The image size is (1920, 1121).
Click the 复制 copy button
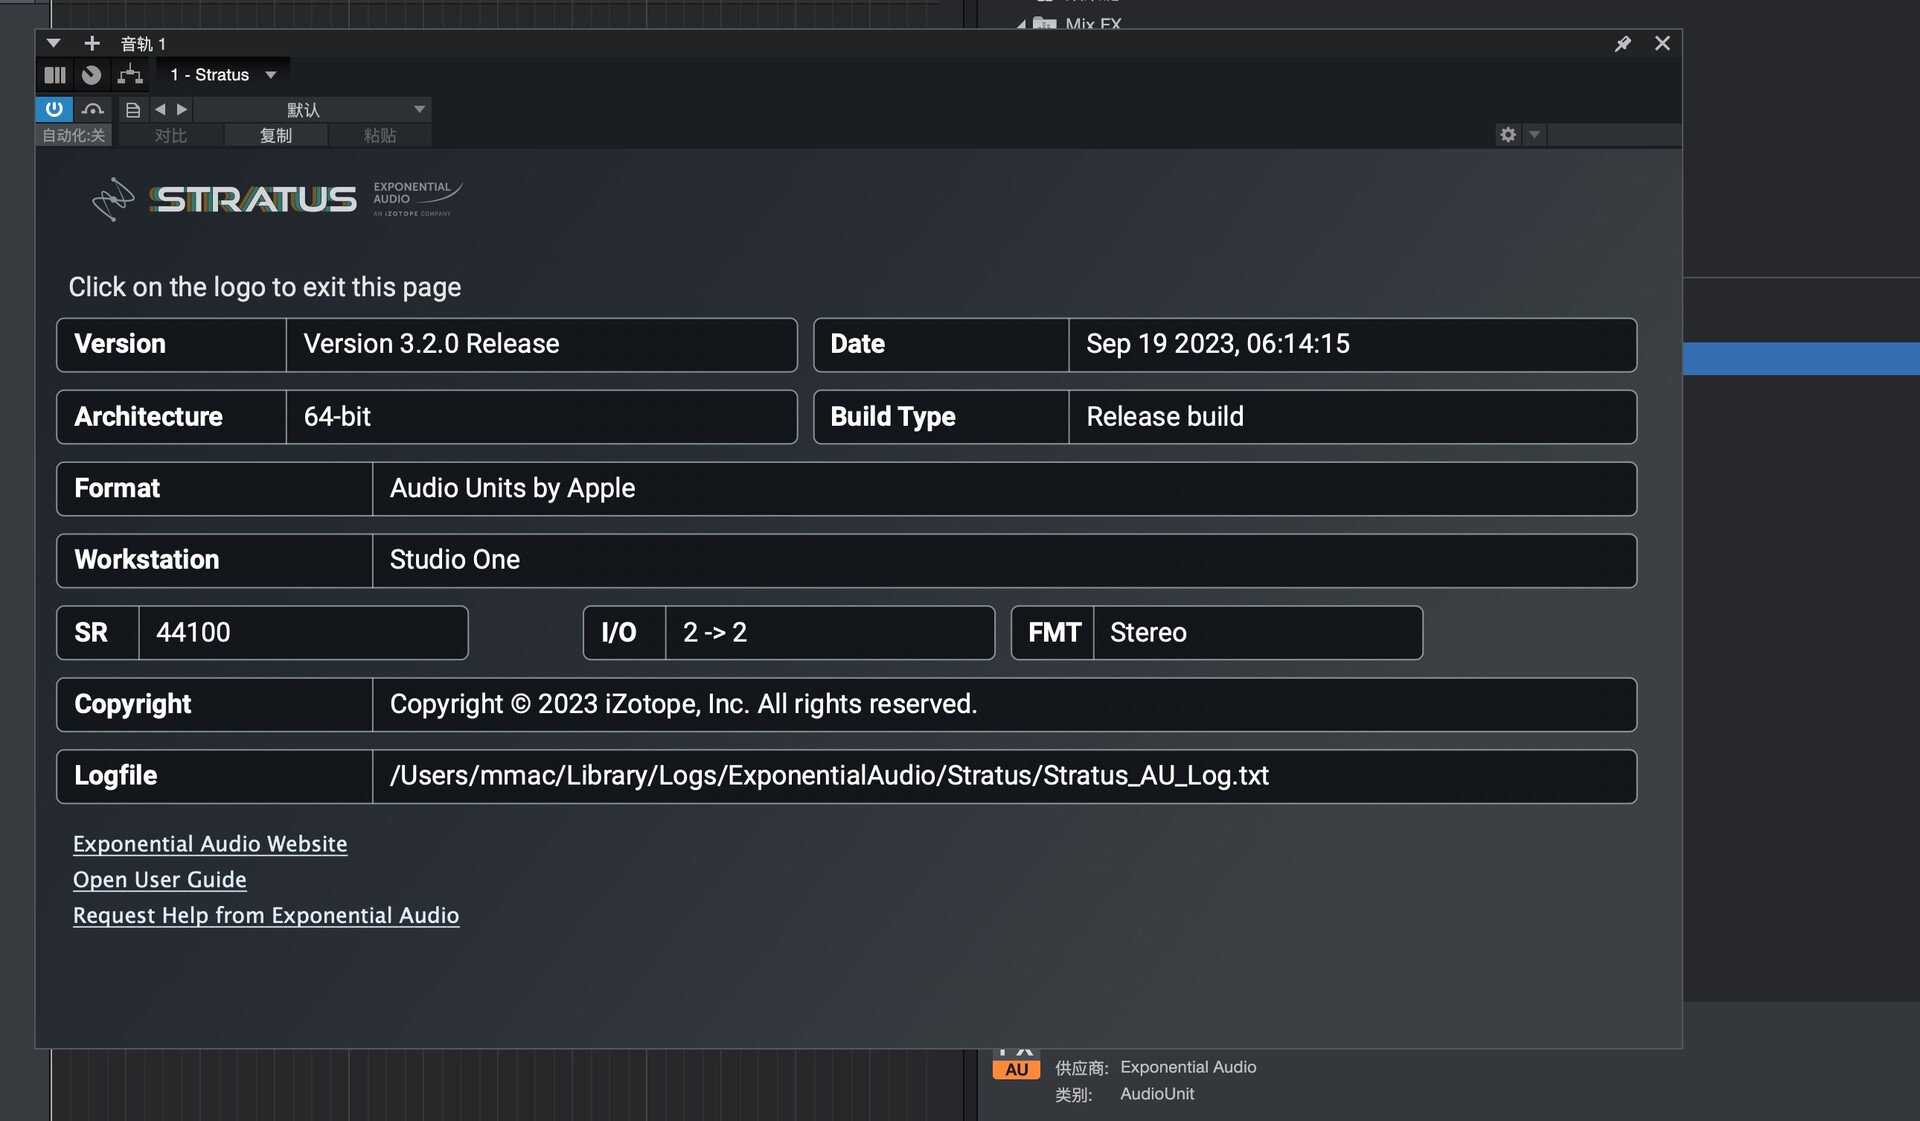[x=276, y=135]
